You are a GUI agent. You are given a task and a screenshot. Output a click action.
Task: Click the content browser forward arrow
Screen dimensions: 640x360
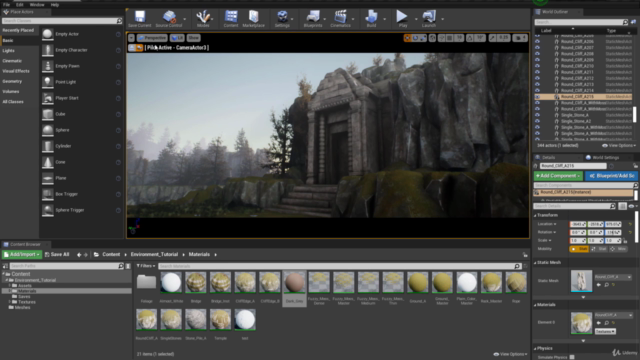[86, 255]
